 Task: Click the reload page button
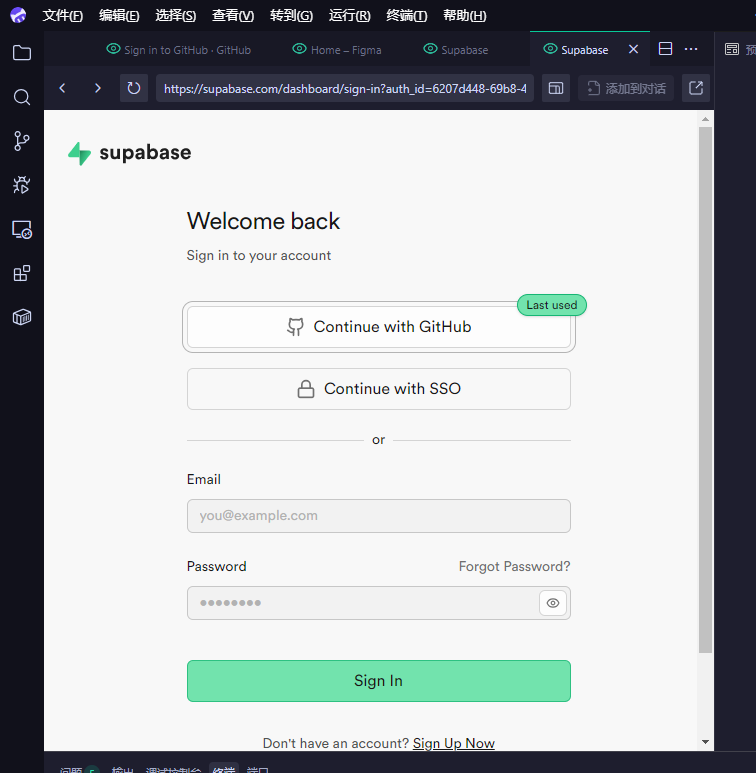click(x=134, y=88)
